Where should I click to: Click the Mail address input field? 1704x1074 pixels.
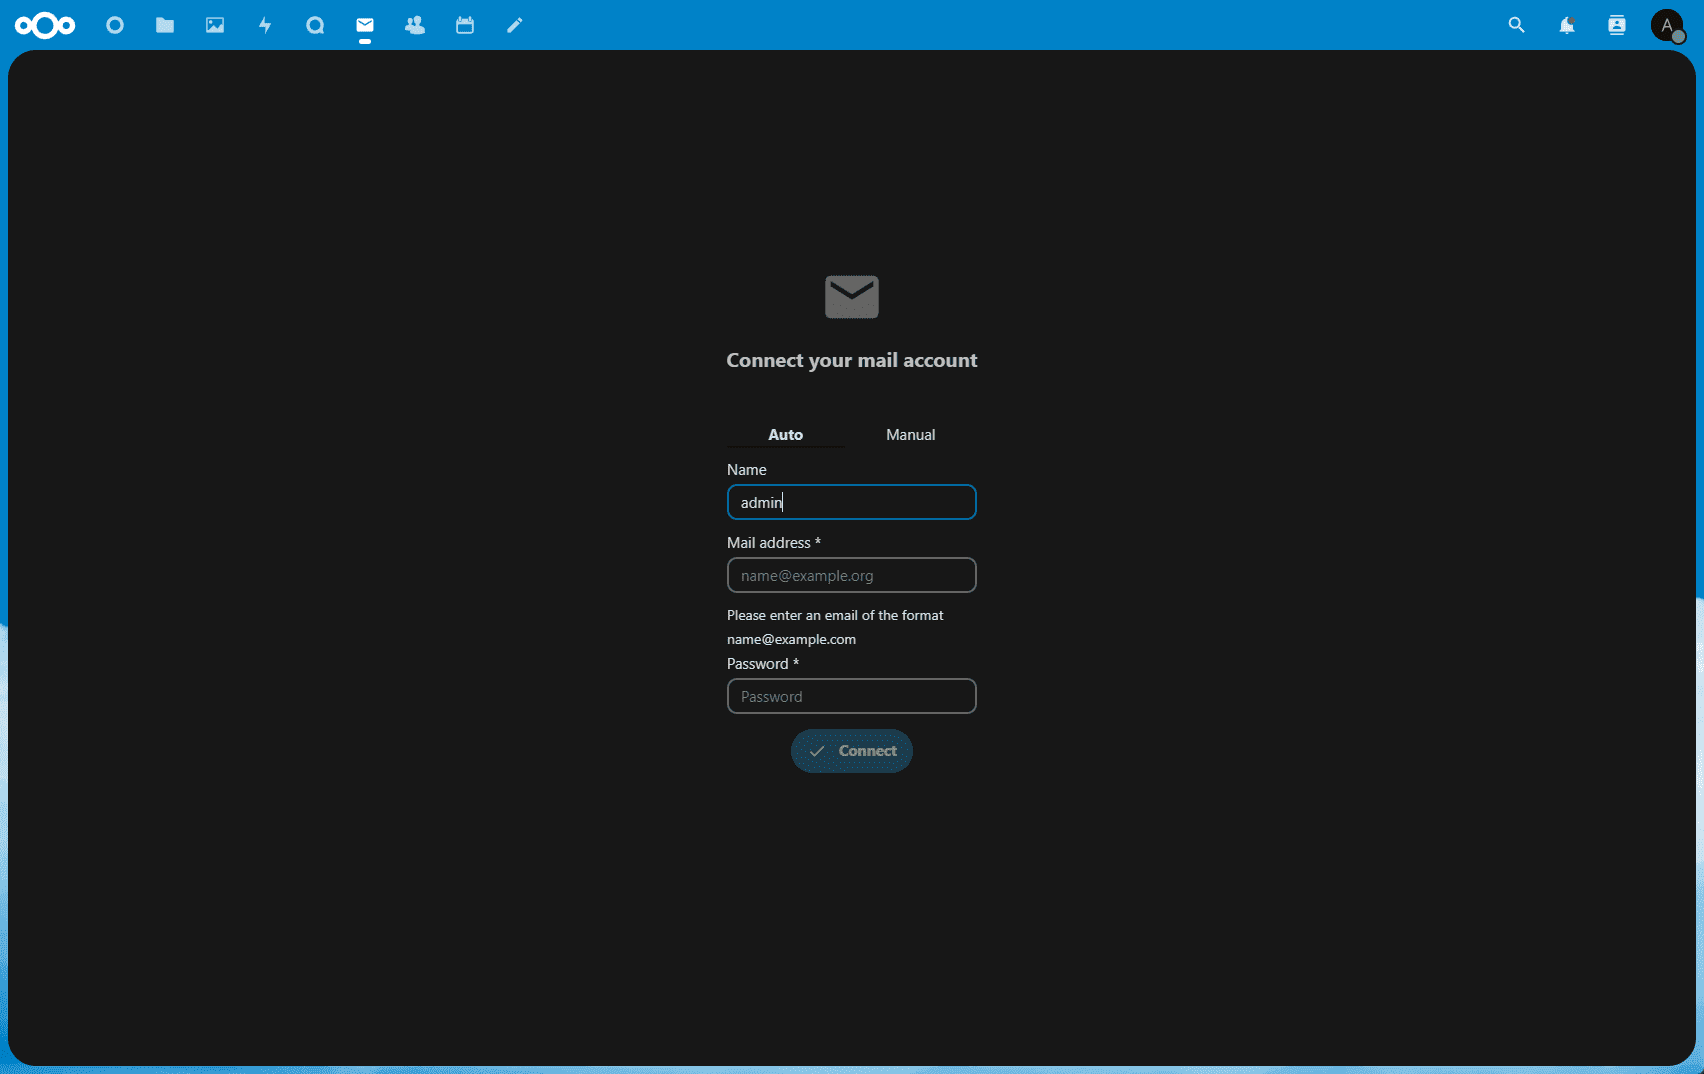(x=852, y=575)
